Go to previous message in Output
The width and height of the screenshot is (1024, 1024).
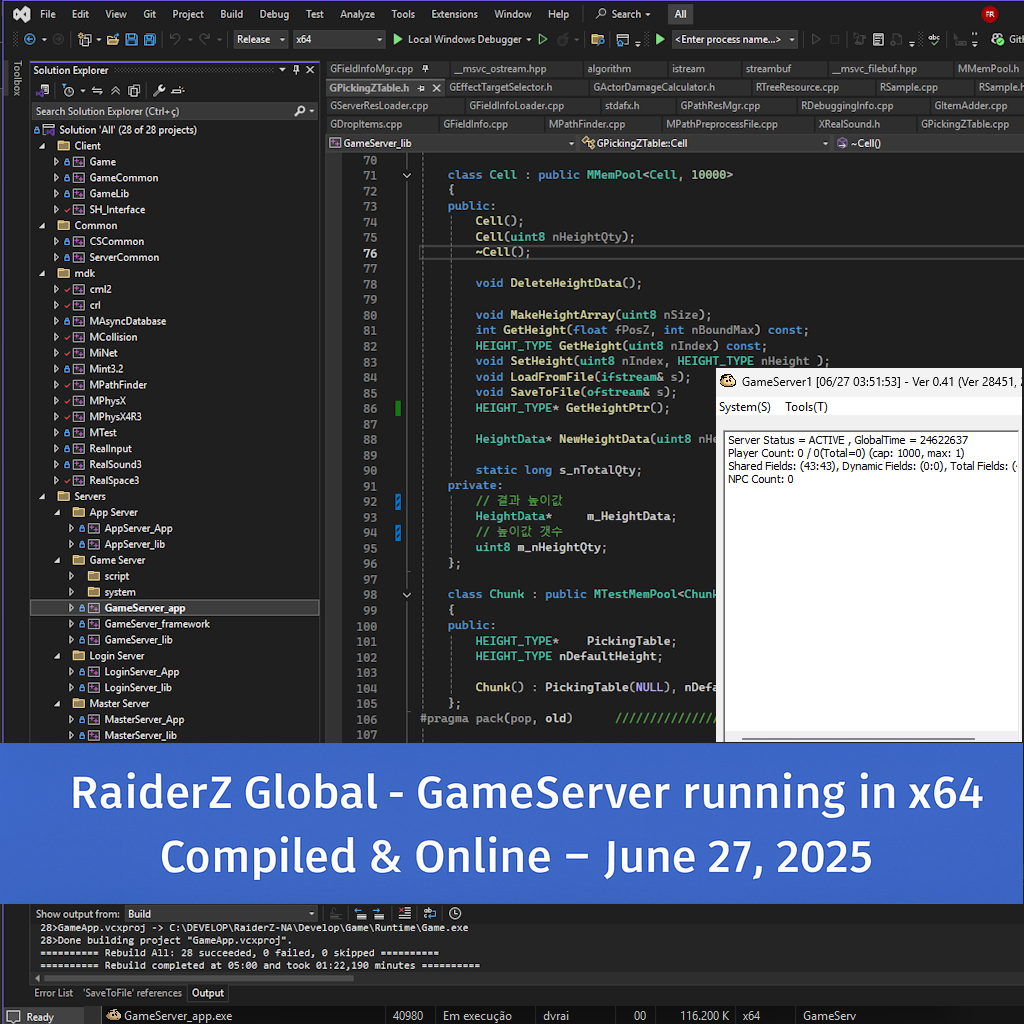point(360,914)
